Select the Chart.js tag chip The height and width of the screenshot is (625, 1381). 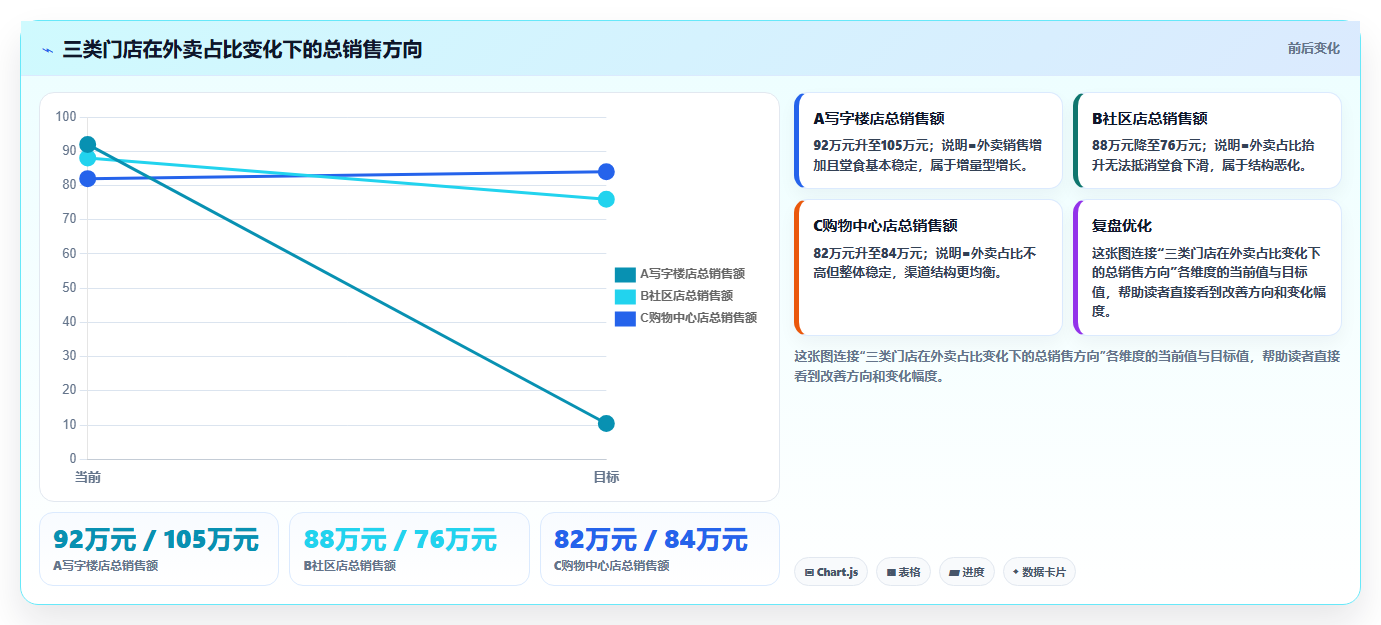(x=831, y=572)
